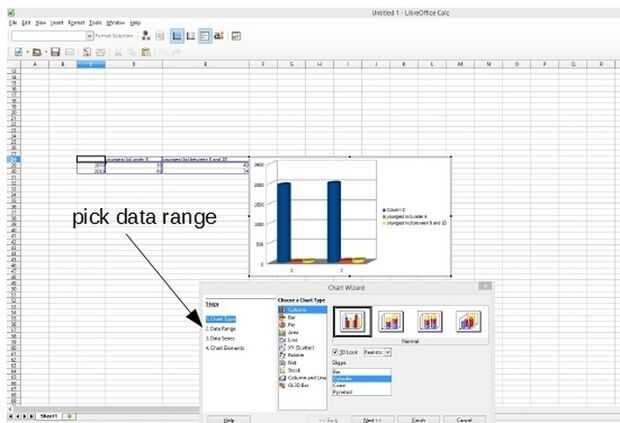Click the Print icon in standard toolbar
The image size is (620, 423).
[100, 52]
